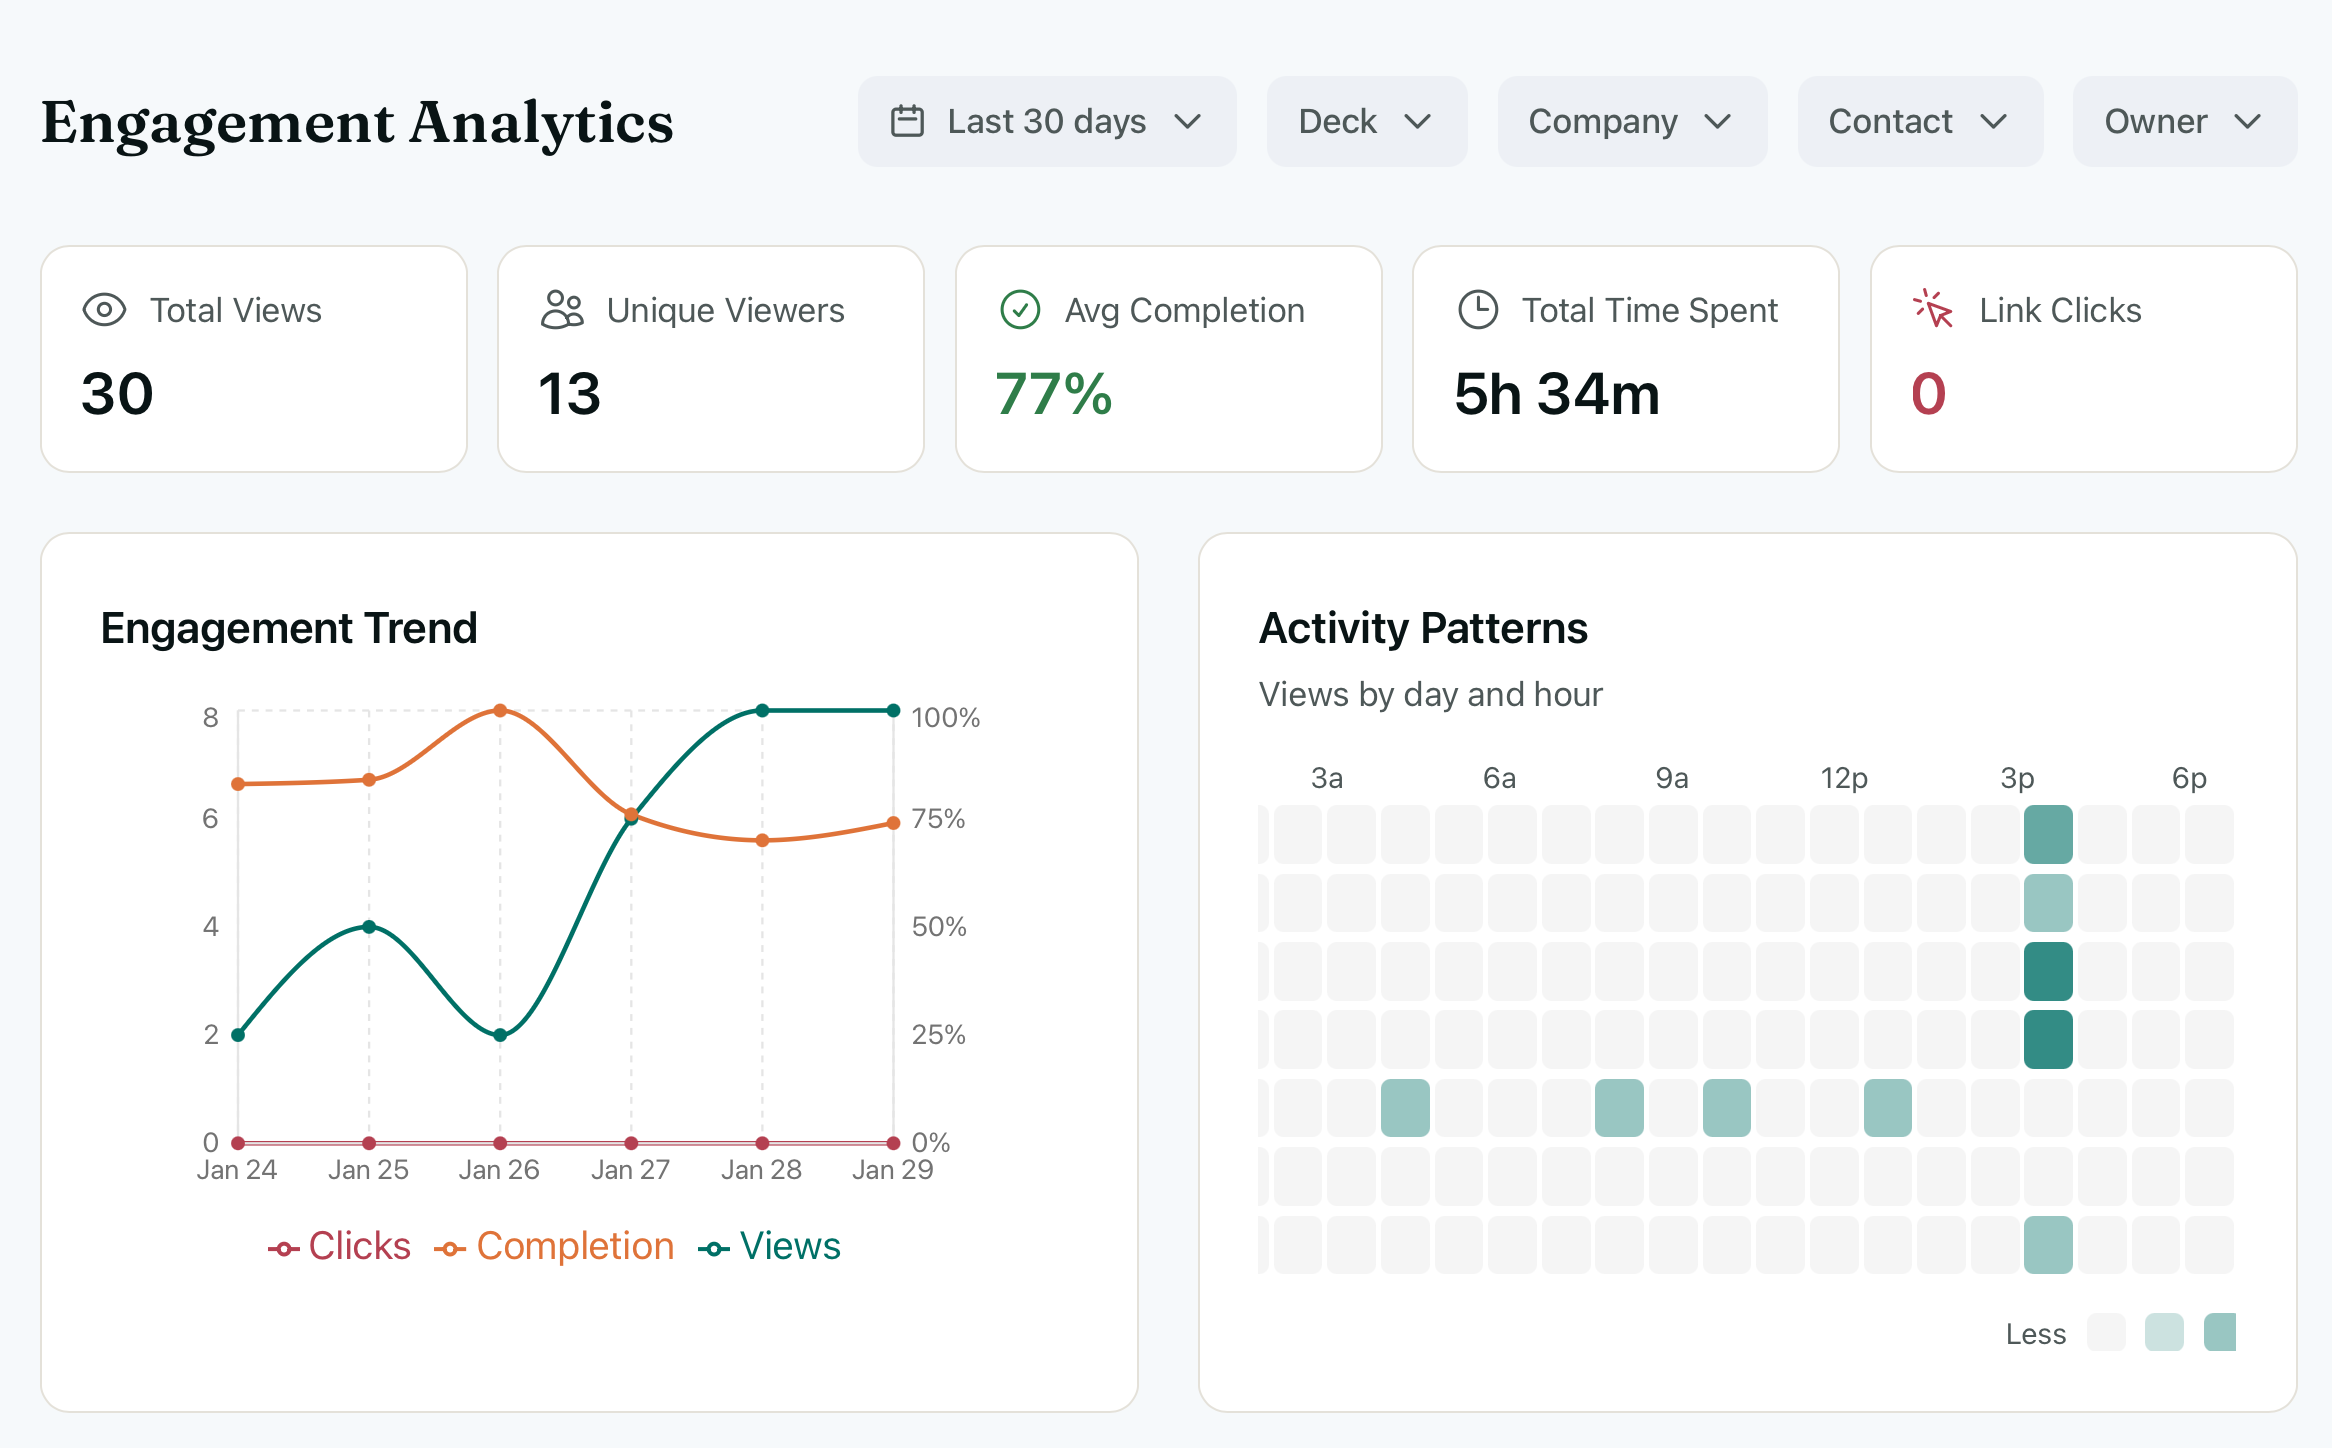The width and height of the screenshot is (2332, 1448).
Task: Click the checkmark icon beside Avg Completion
Action: (1018, 310)
